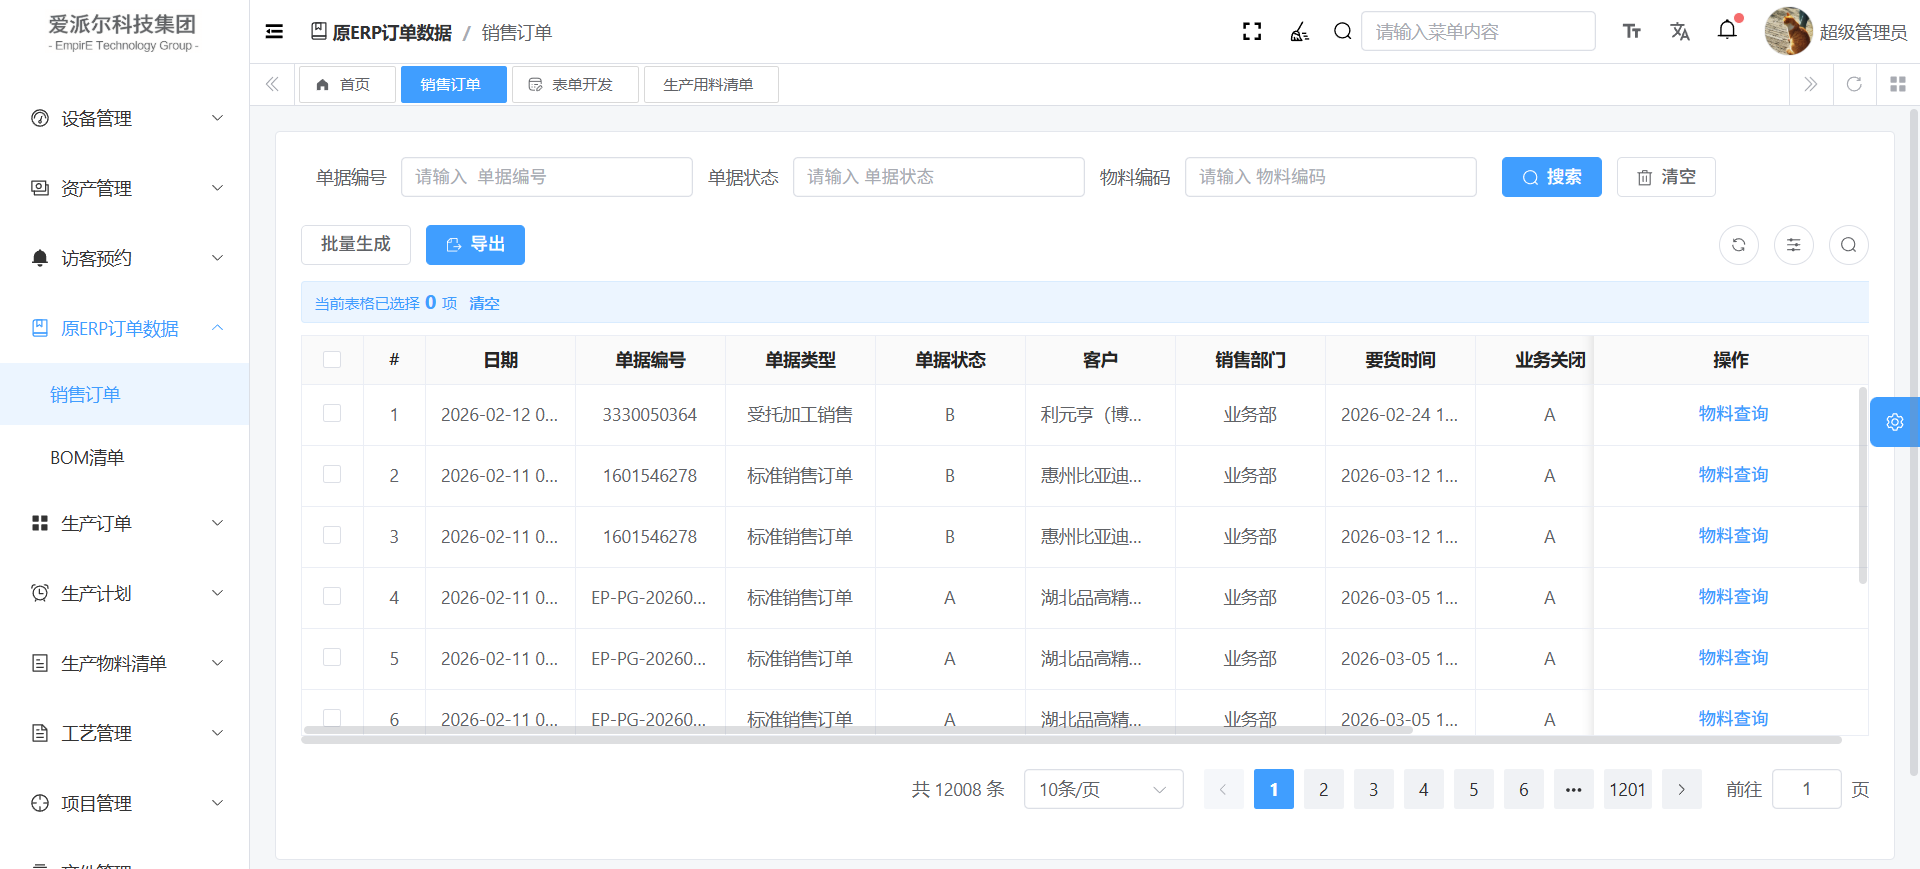Expand the 设备管理 sidebar menu
Viewport: 1920px width, 869px height.
pos(125,119)
